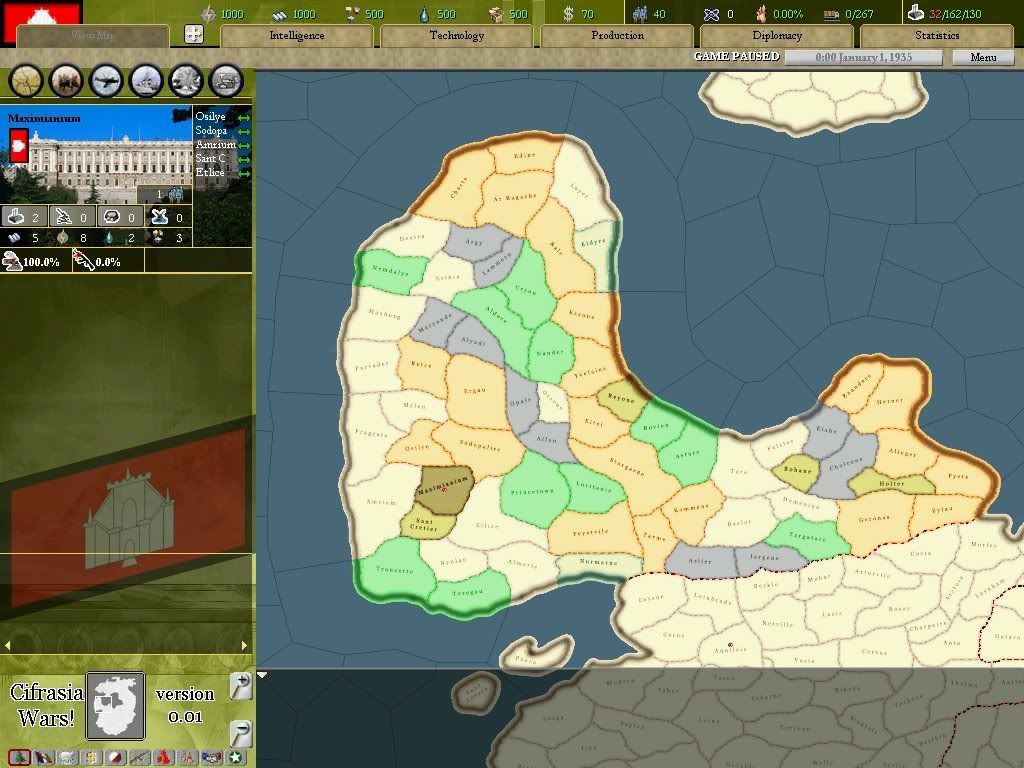This screenshot has width=1024, height=768.
Task: Open the Technology tab
Action: (x=455, y=35)
